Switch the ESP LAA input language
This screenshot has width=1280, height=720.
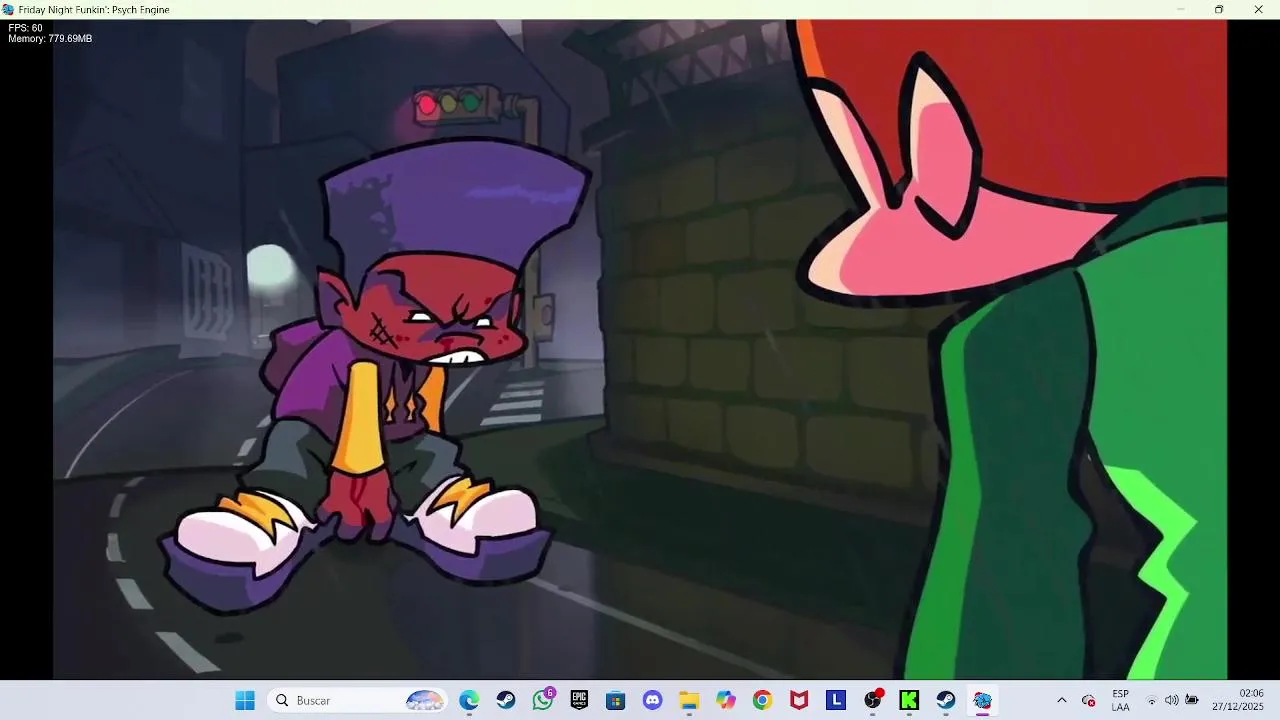tap(1121, 700)
